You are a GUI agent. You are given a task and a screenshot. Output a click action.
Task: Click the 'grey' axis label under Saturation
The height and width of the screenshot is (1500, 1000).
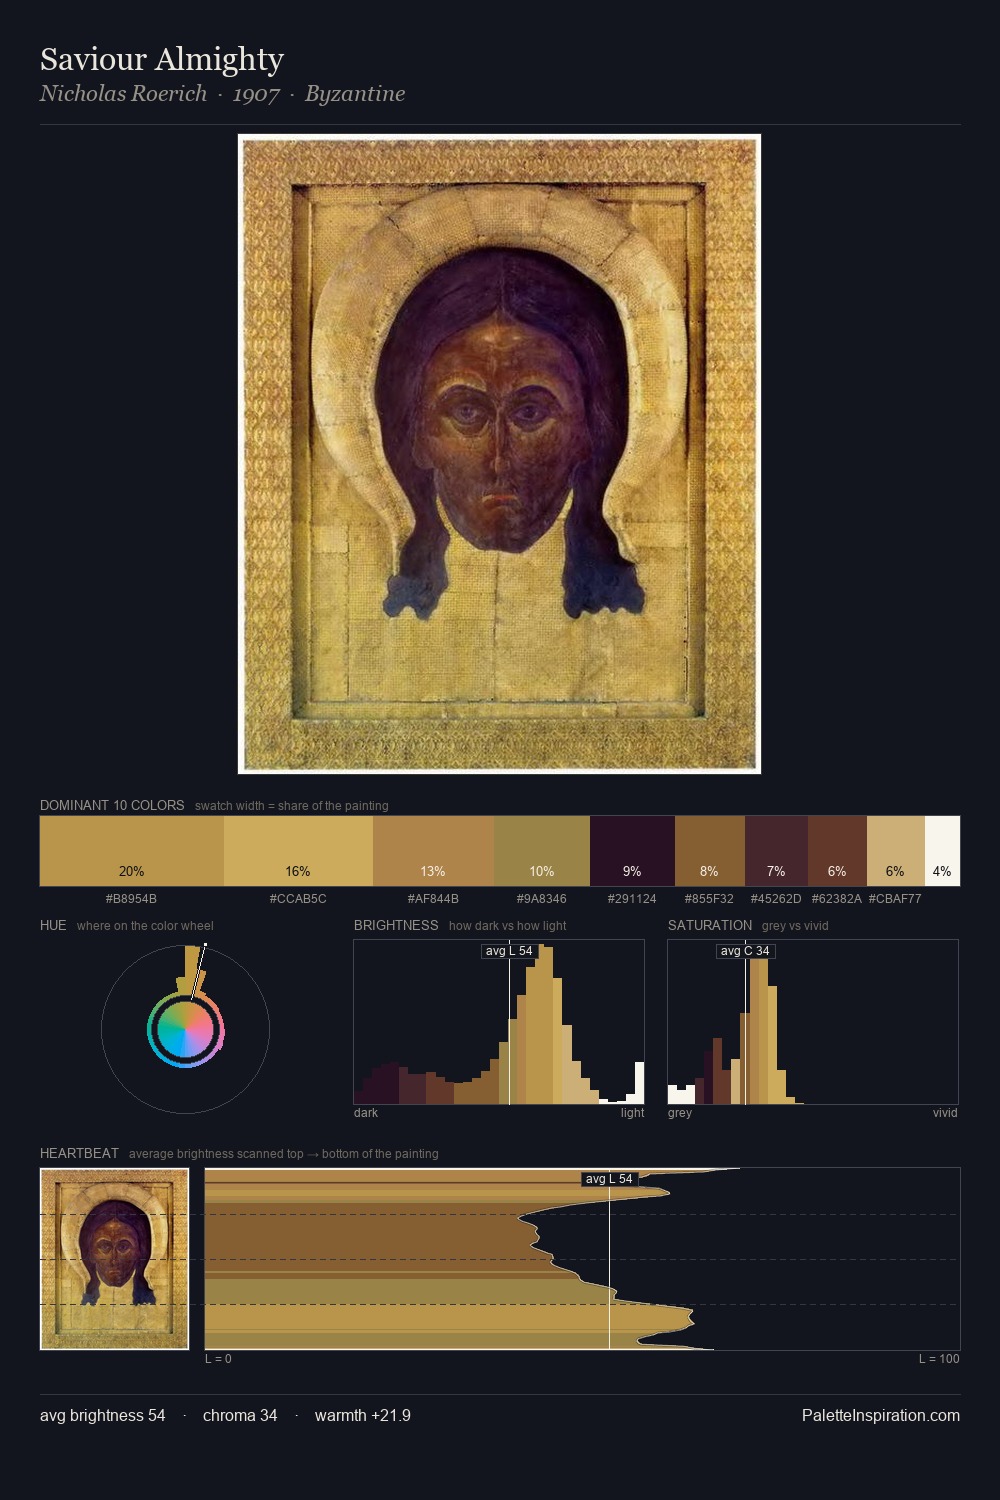[680, 1113]
